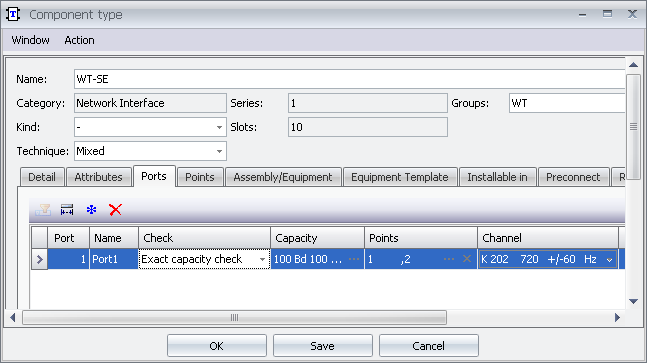Click the Points cell ellipsis button

pyautogui.click(x=449, y=259)
